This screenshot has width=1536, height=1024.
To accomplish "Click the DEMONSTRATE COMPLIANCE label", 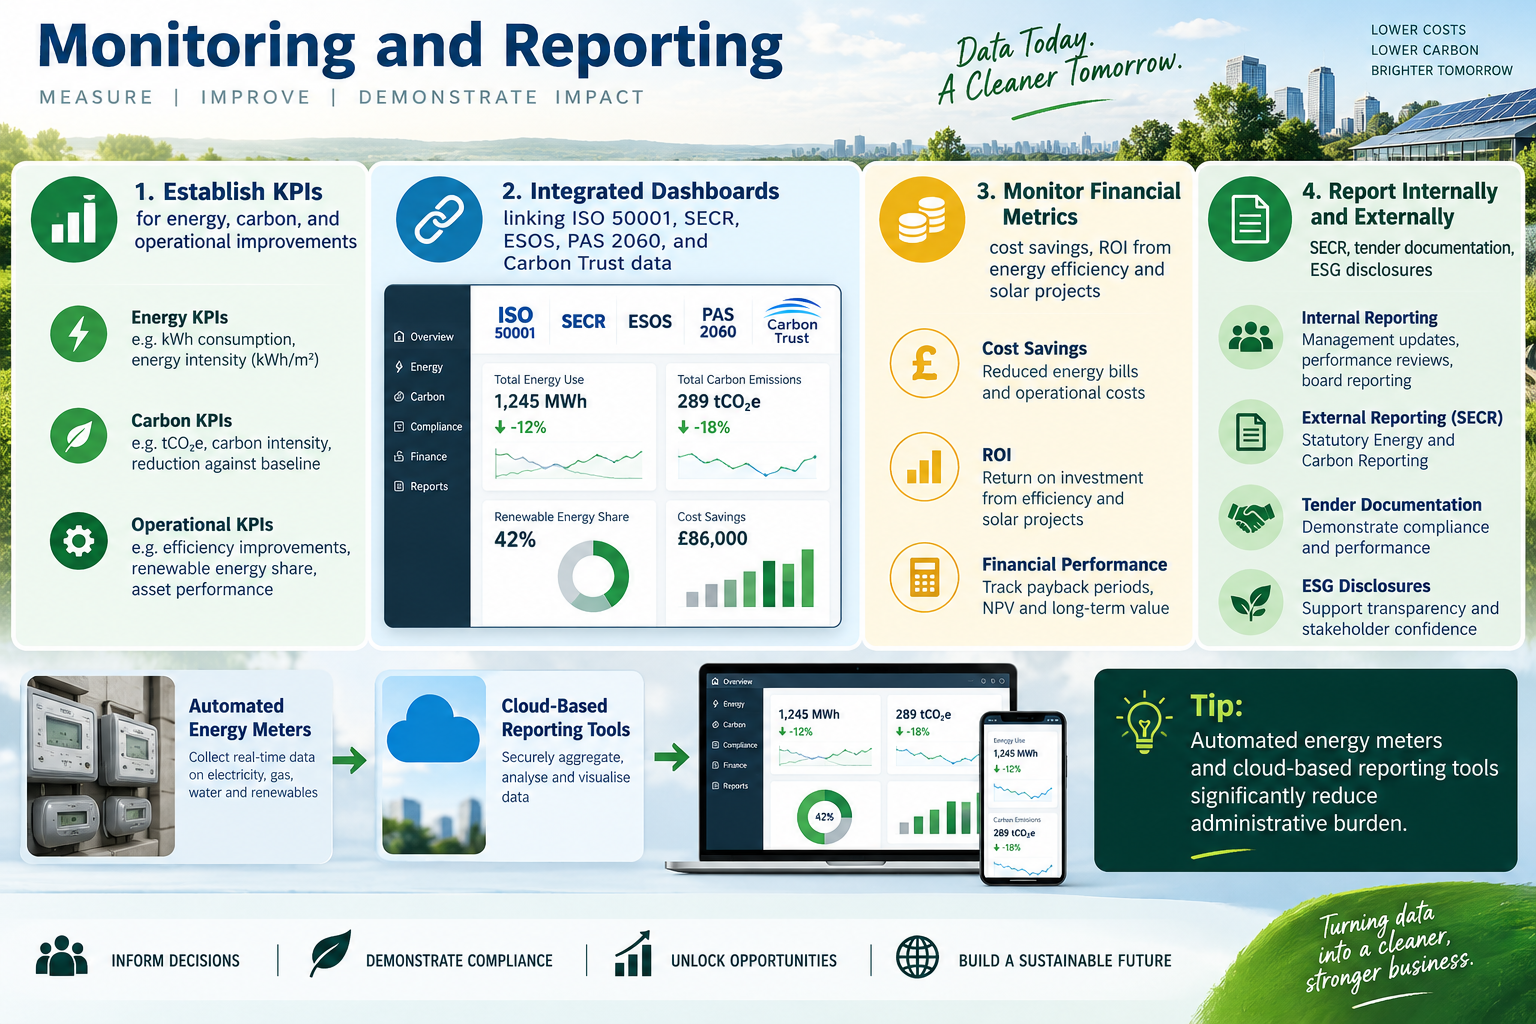I will point(459,961).
